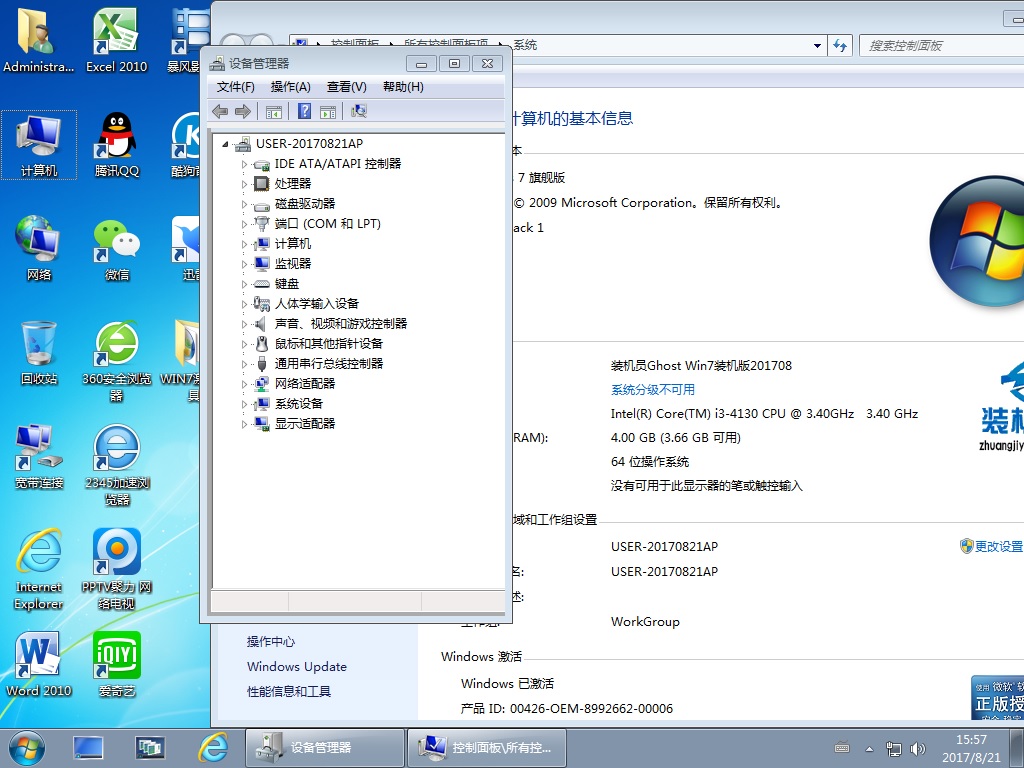The width and height of the screenshot is (1024, 768).
Task: Open the Windows Update link
Action: [297, 667]
